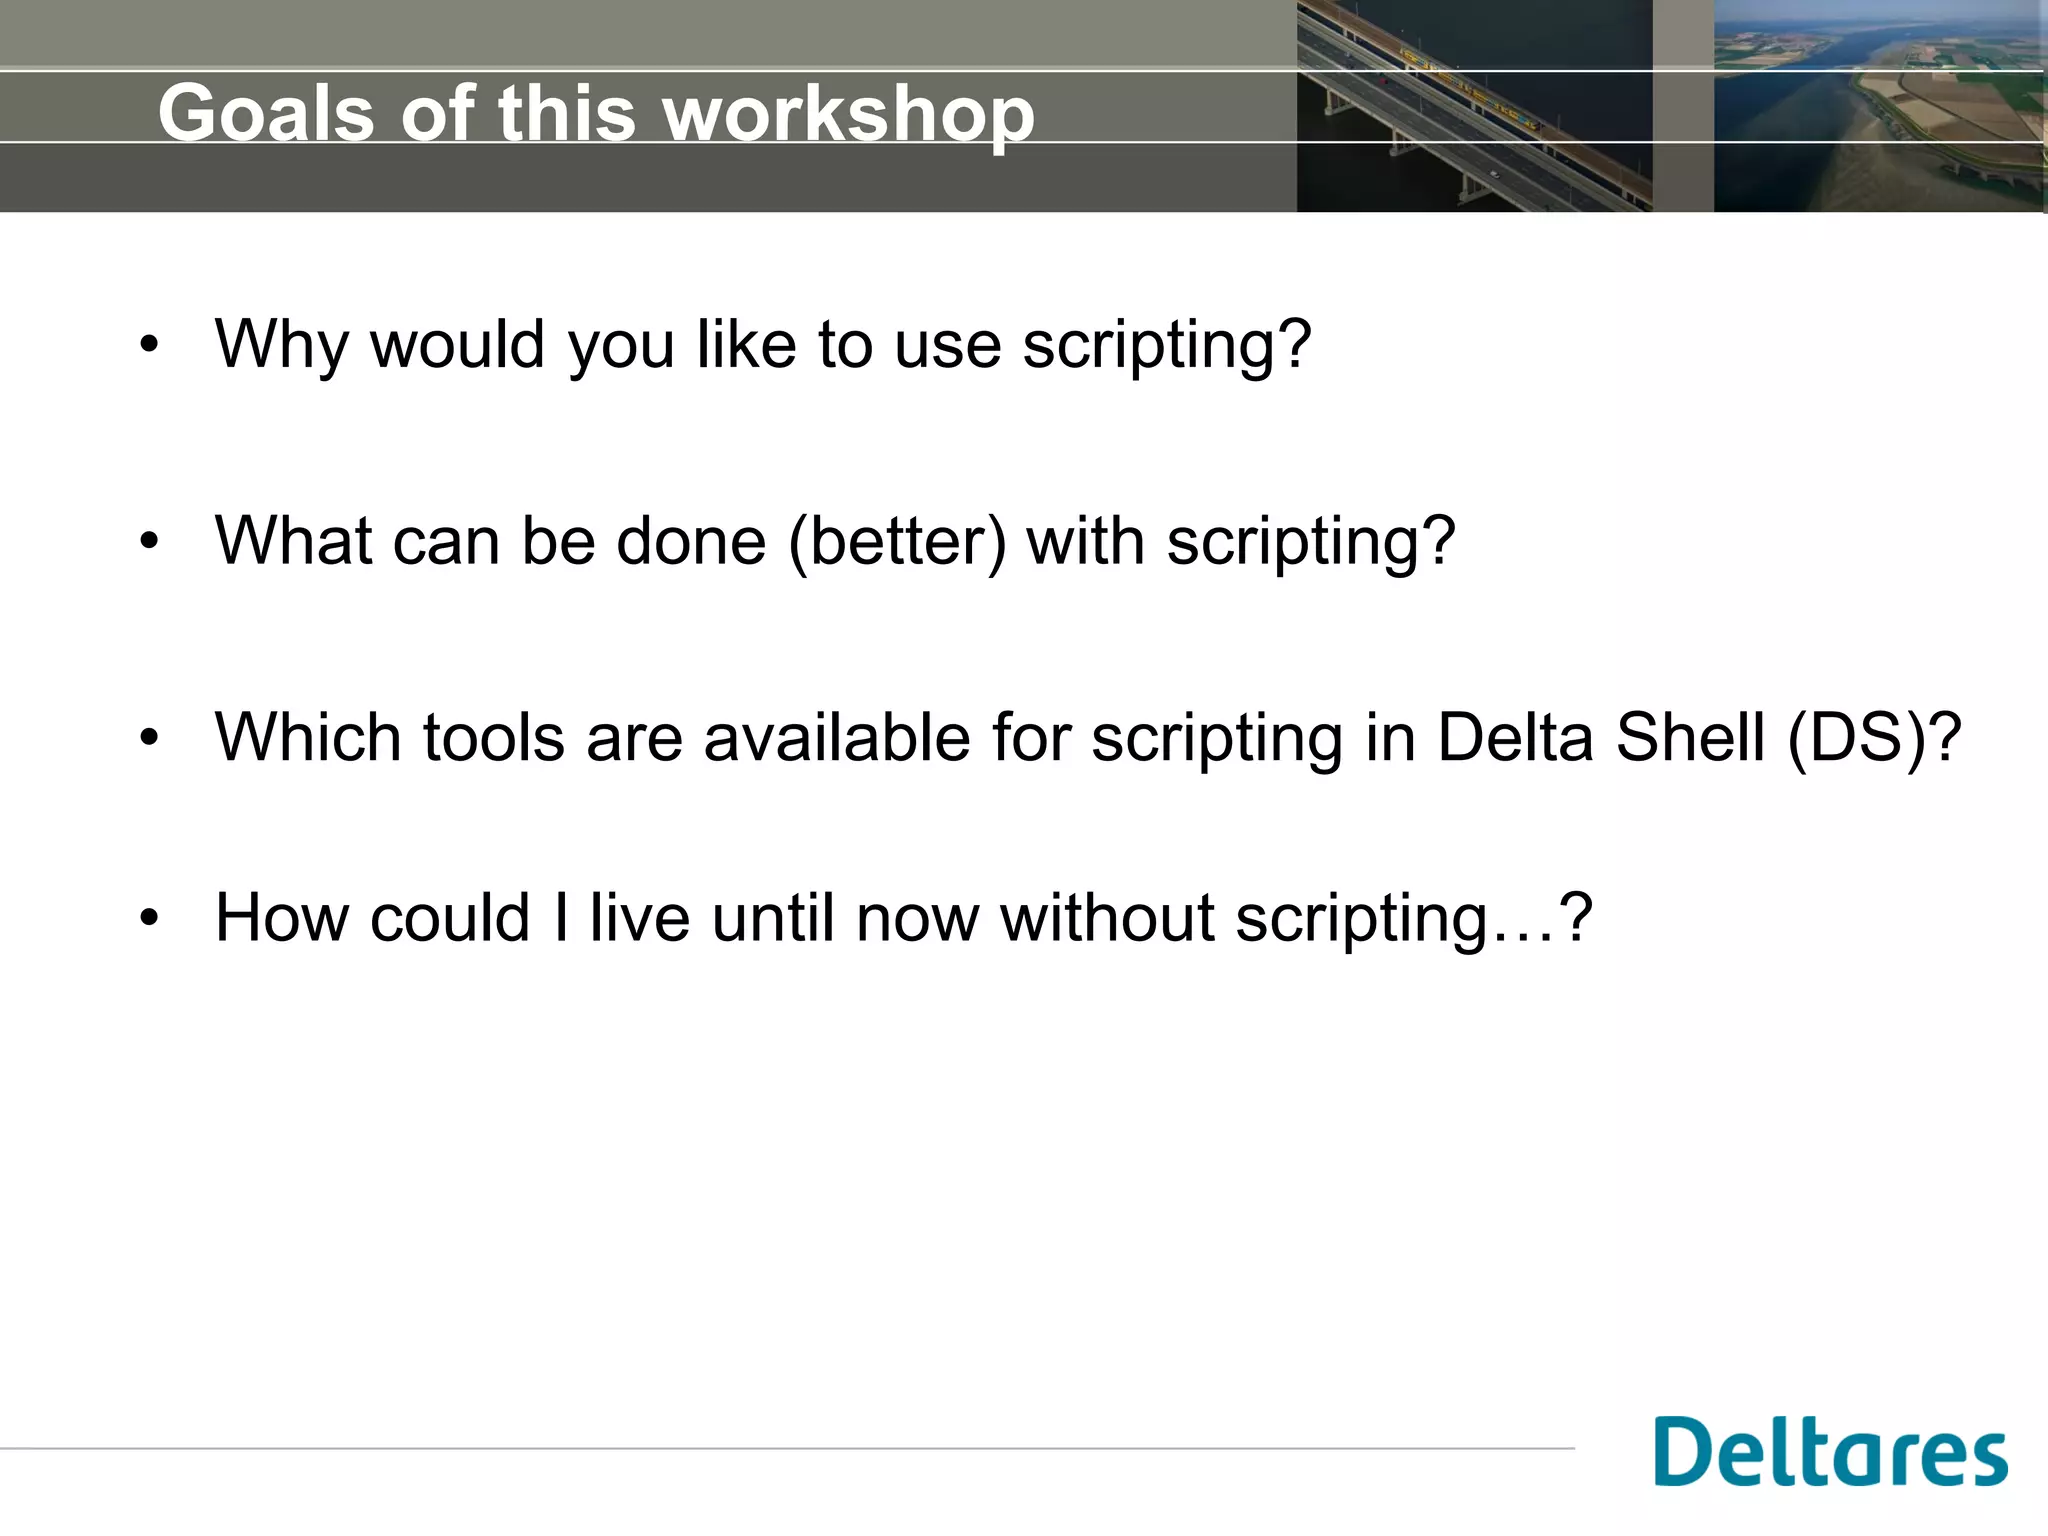Click the bridge photo in the header
Image resolution: width=2048 pixels, height=1536 pixels.
[x=1473, y=105]
